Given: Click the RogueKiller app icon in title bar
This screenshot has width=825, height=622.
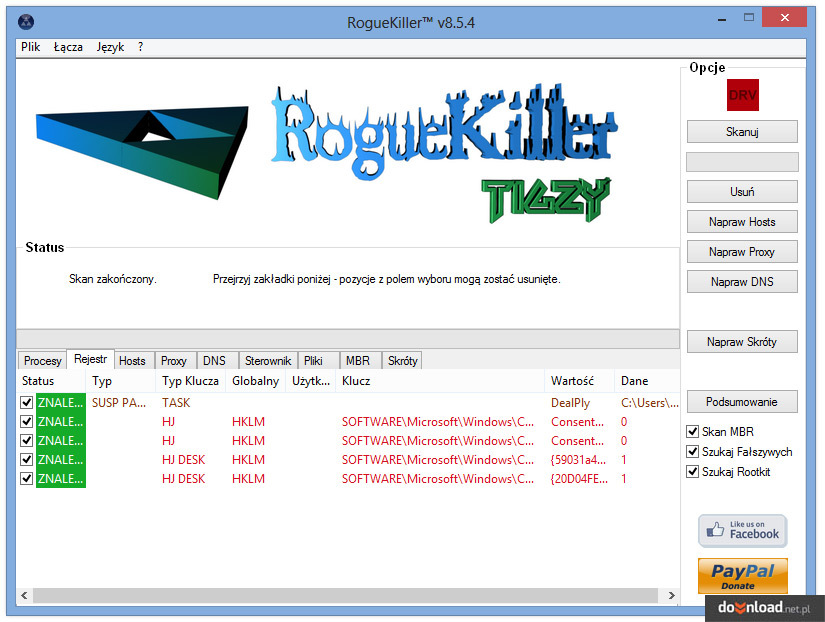Looking at the screenshot, I should tap(26, 22).
